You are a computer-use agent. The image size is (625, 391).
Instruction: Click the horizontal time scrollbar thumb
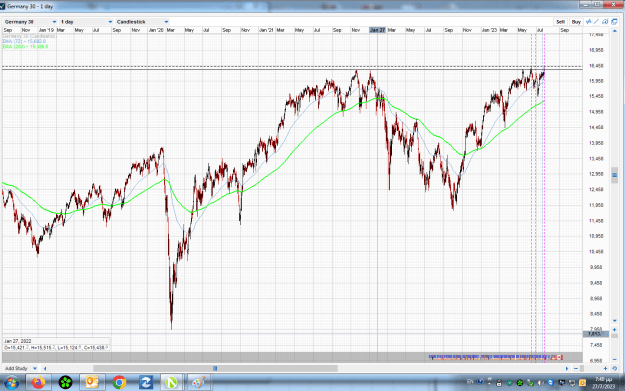coord(215,368)
